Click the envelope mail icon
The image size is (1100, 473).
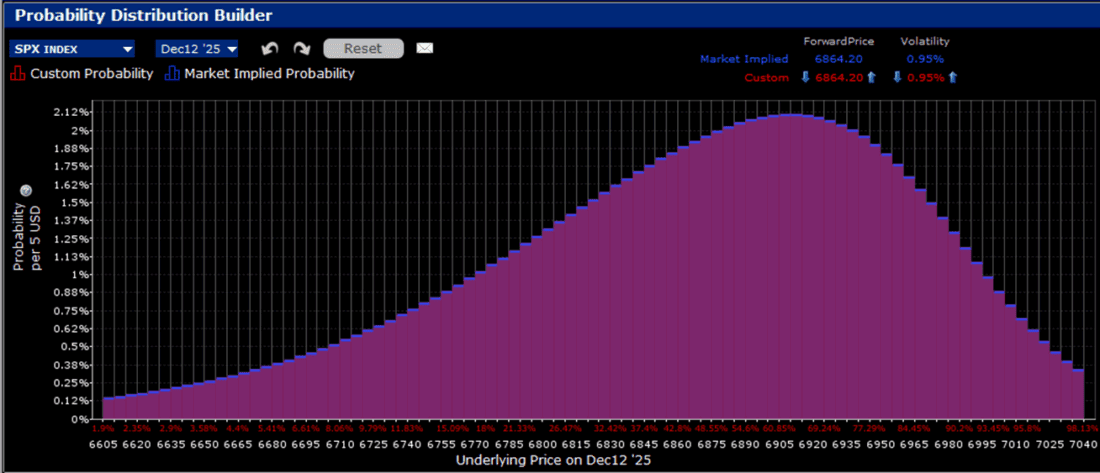tap(424, 48)
